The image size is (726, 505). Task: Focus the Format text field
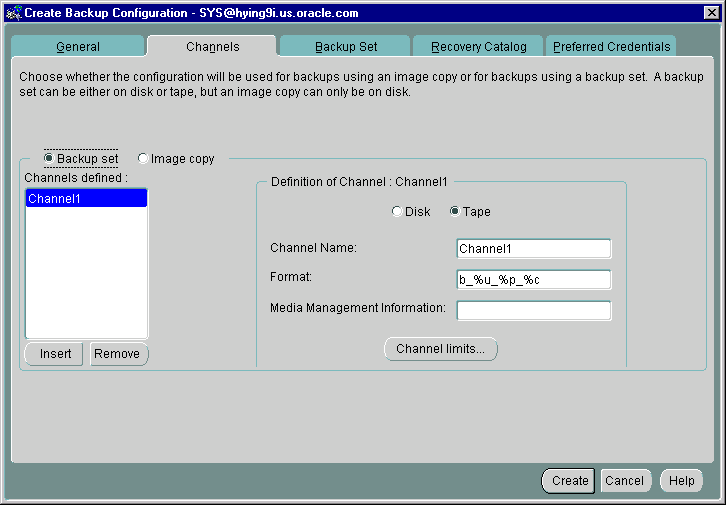[533, 280]
